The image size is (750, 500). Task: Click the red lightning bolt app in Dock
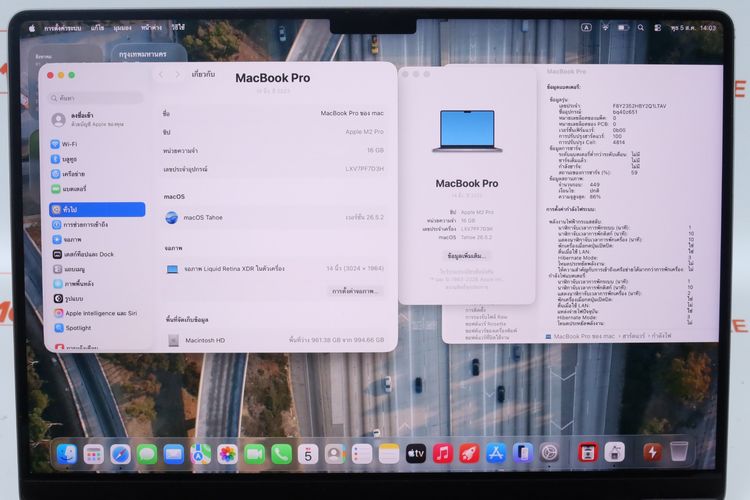[652, 451]
